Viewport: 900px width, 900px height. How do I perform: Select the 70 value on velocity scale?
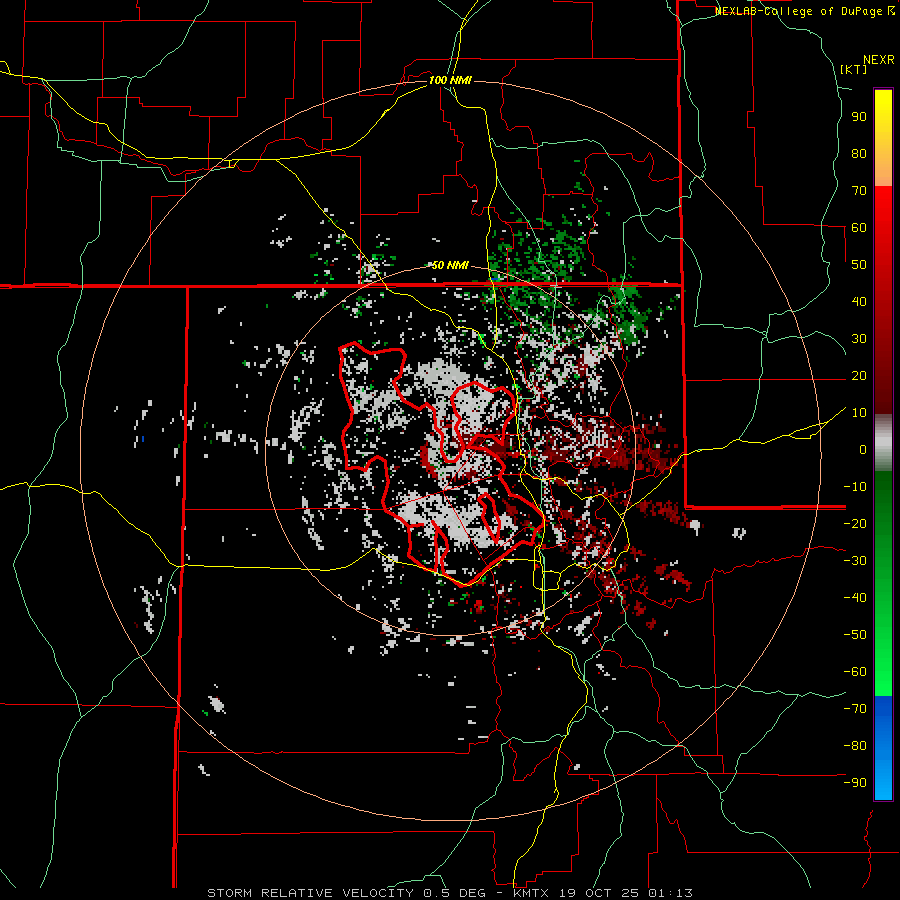[859, 191]
